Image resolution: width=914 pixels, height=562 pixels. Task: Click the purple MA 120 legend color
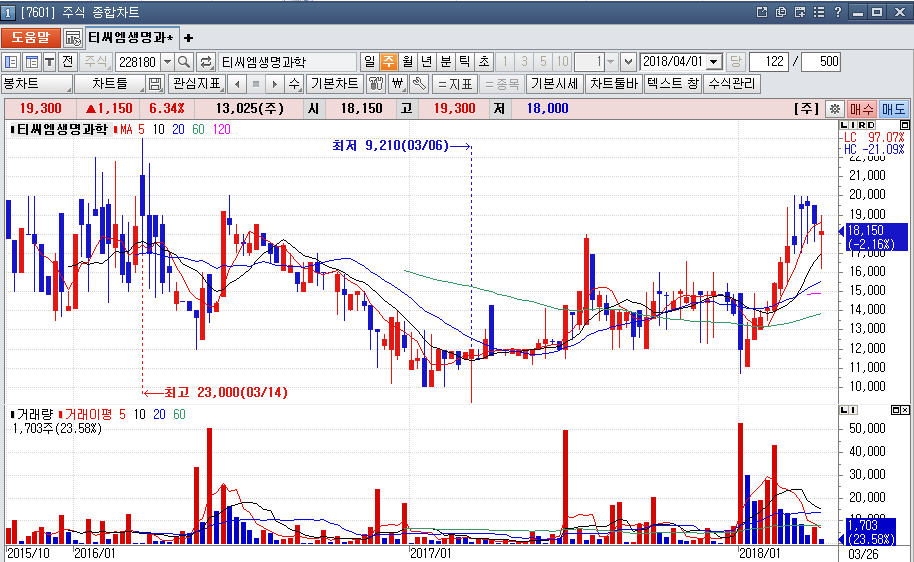point(221,130)
